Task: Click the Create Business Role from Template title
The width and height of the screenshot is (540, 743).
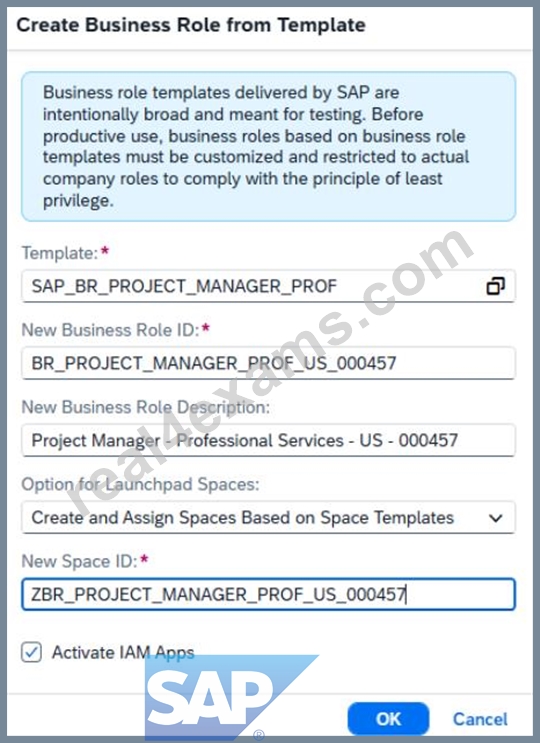Action: pos(191,25)
